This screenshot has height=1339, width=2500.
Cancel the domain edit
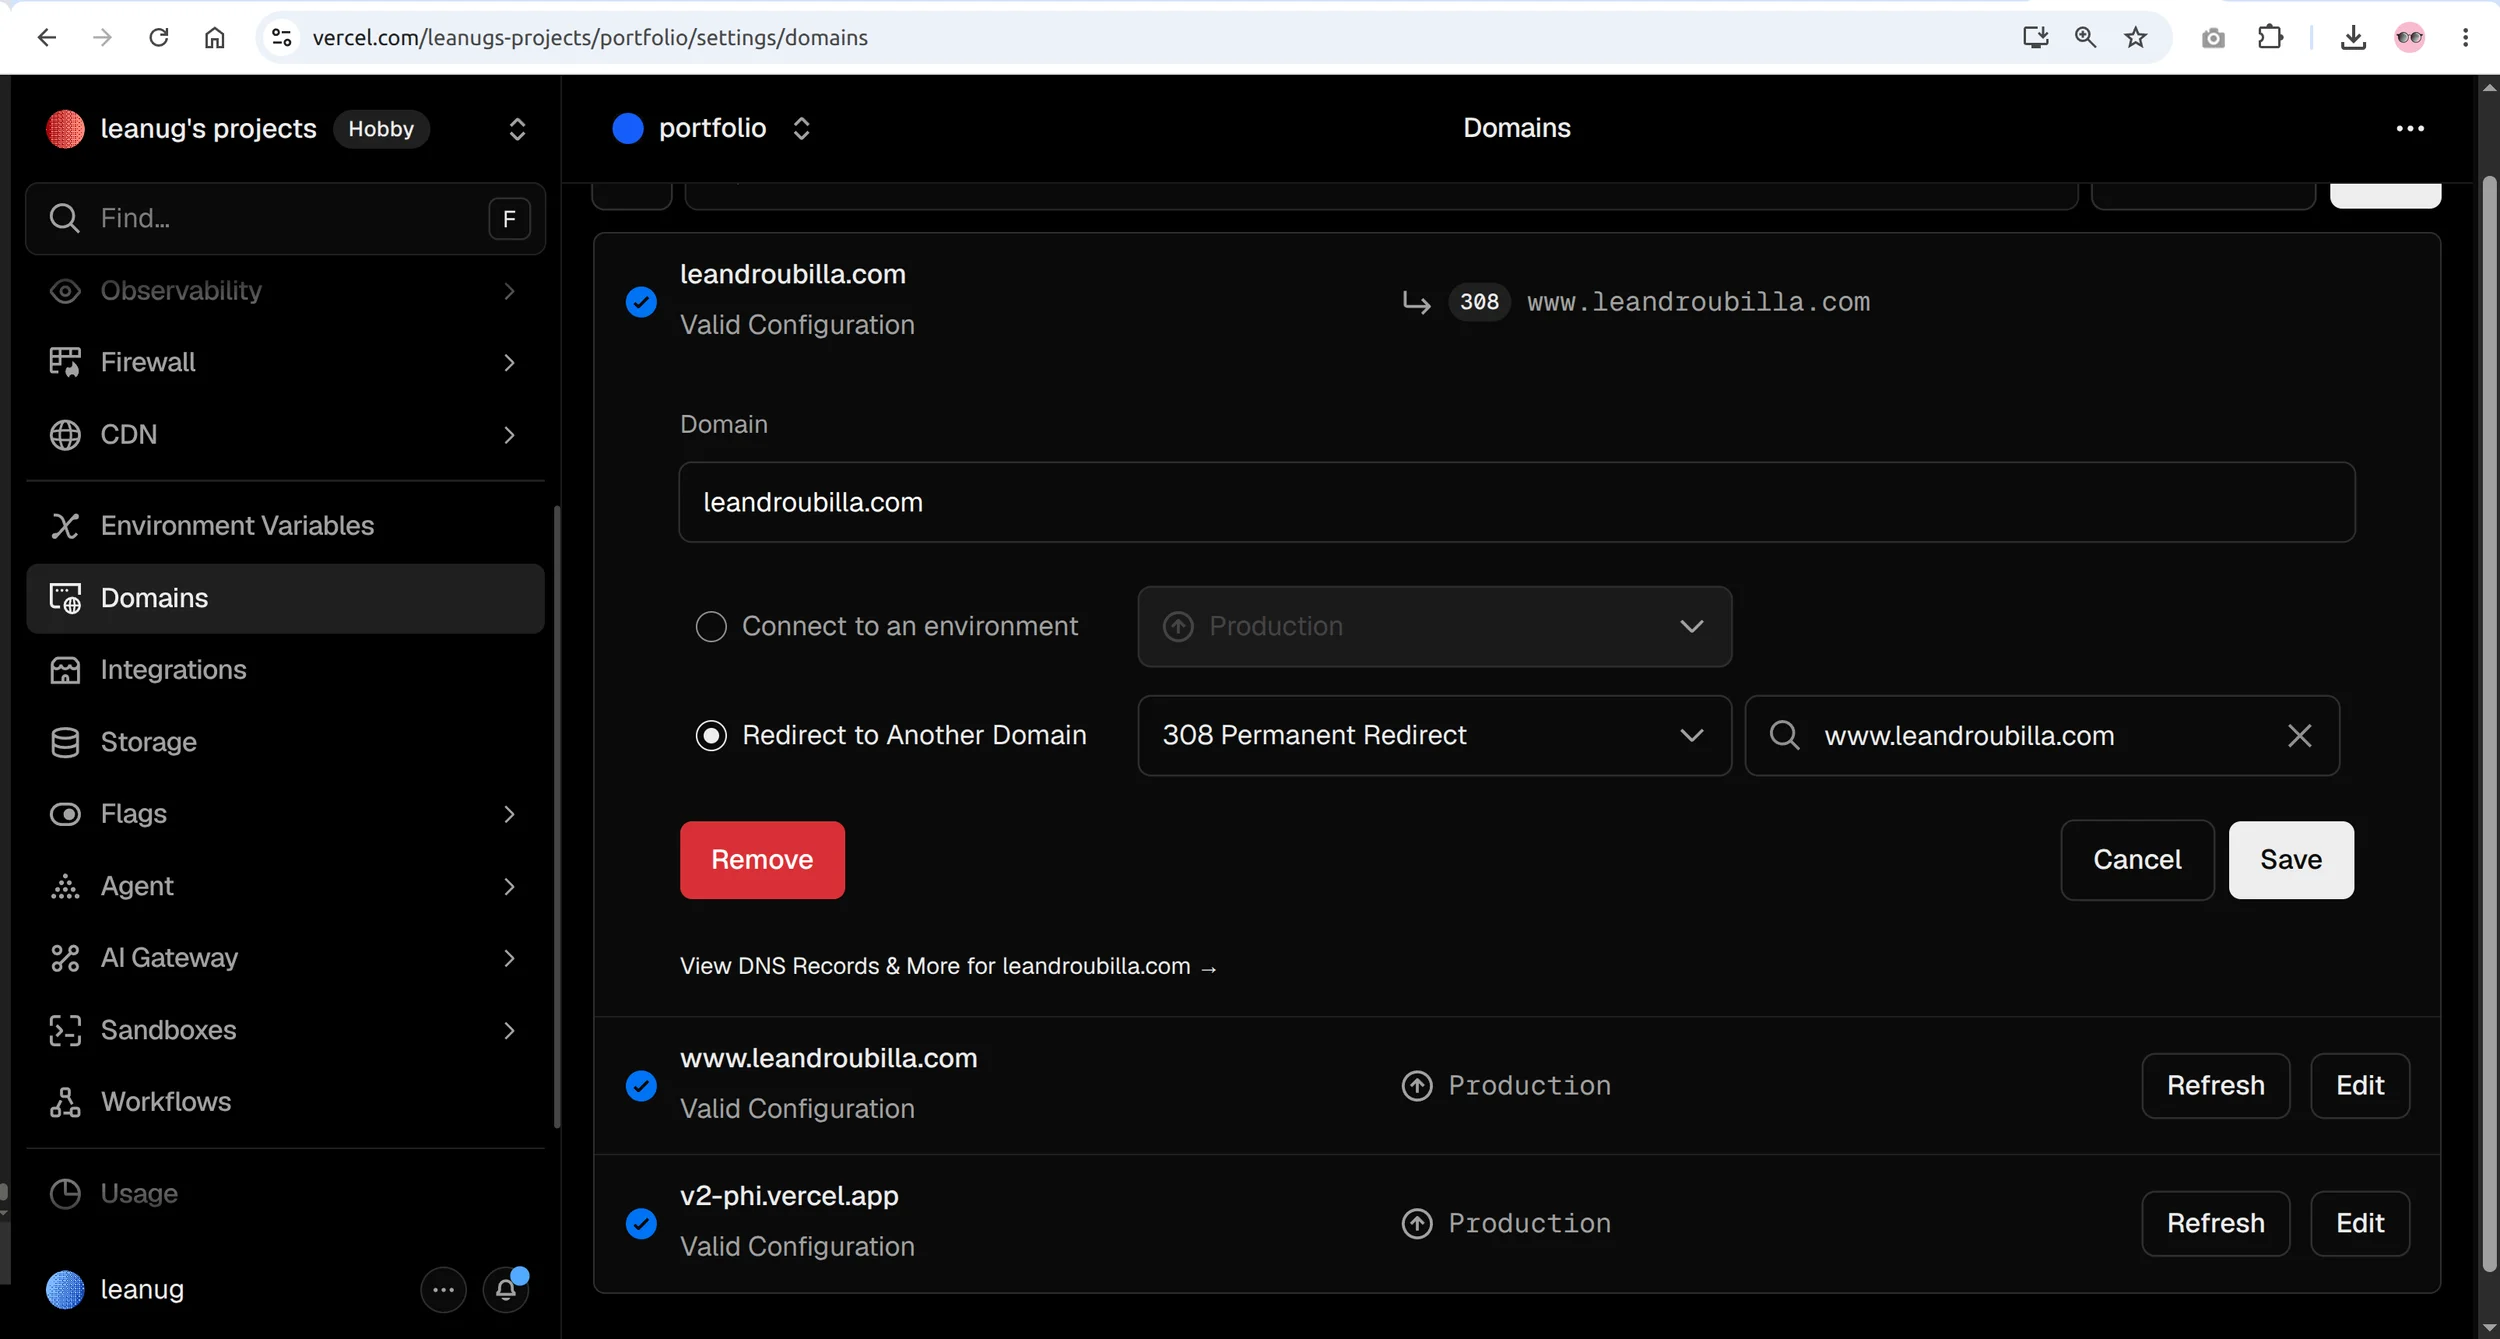pos(2137,860)
